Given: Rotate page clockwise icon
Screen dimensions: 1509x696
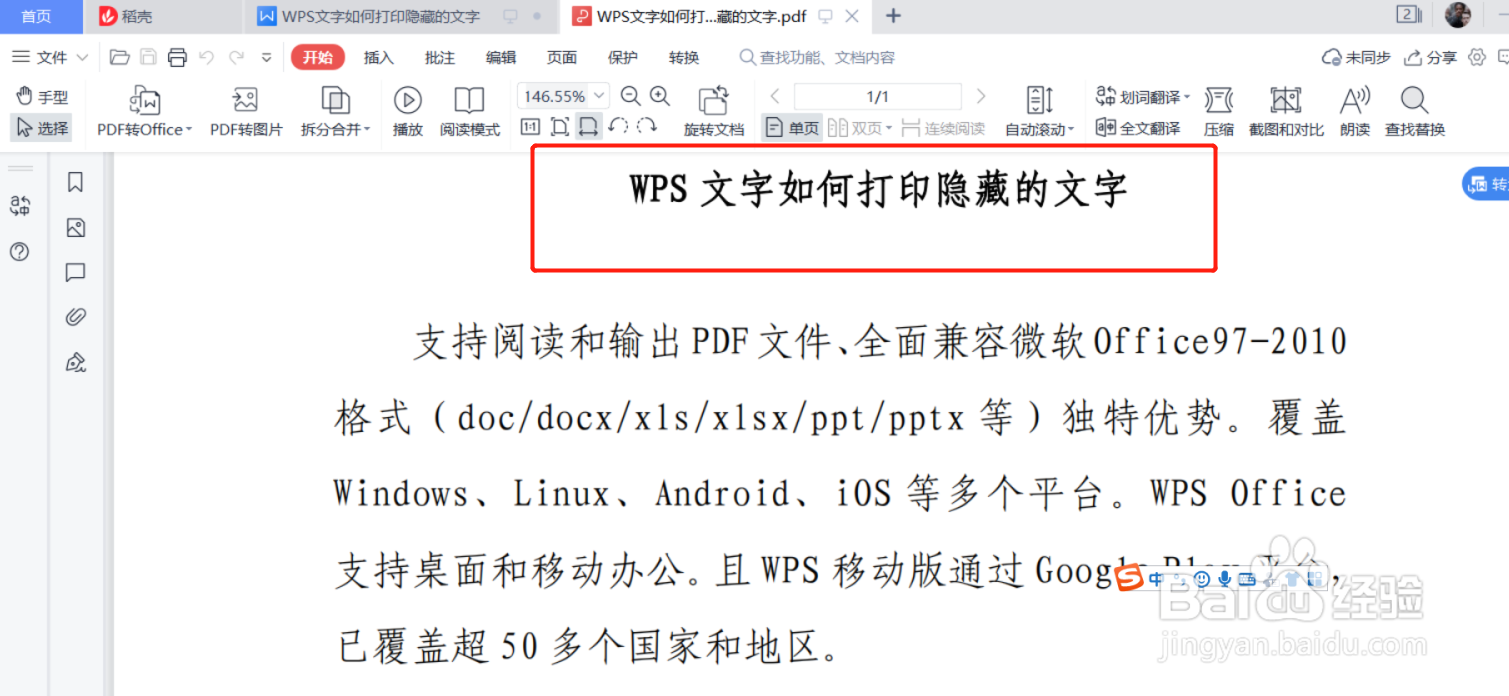Looking at the screenshot, I should click(647, 127).
